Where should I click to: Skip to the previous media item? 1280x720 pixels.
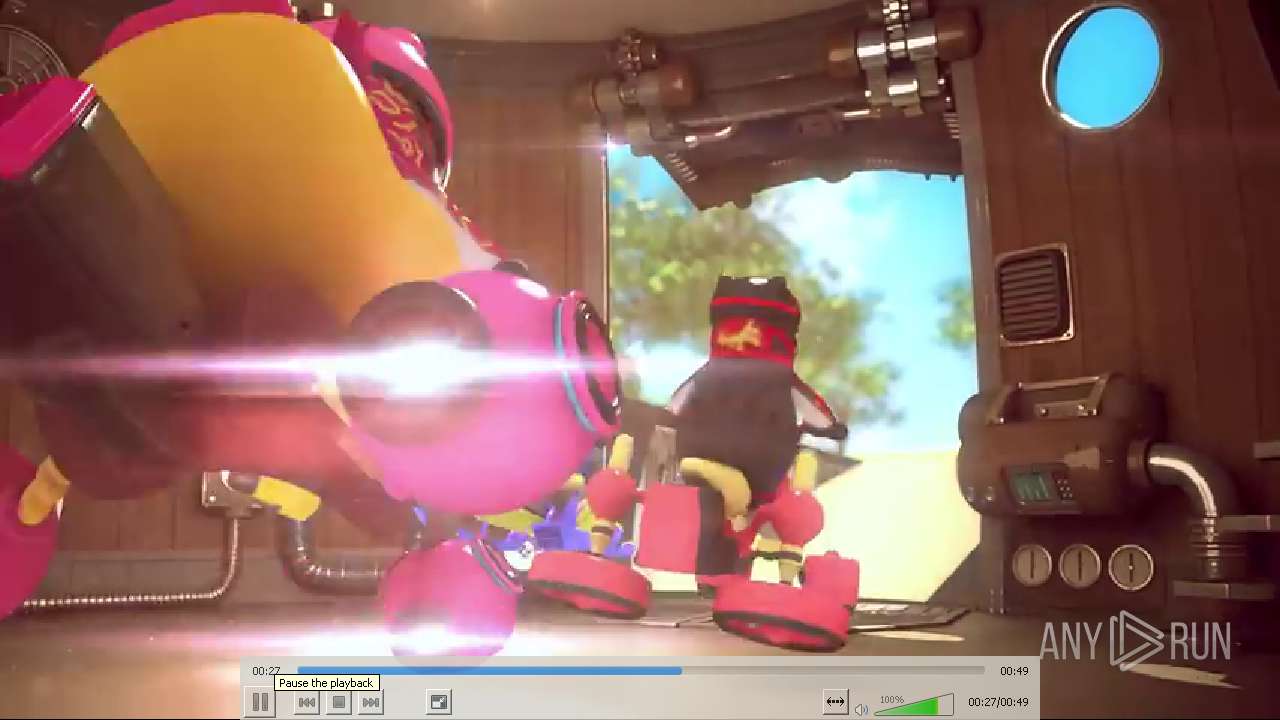[307, 703]
